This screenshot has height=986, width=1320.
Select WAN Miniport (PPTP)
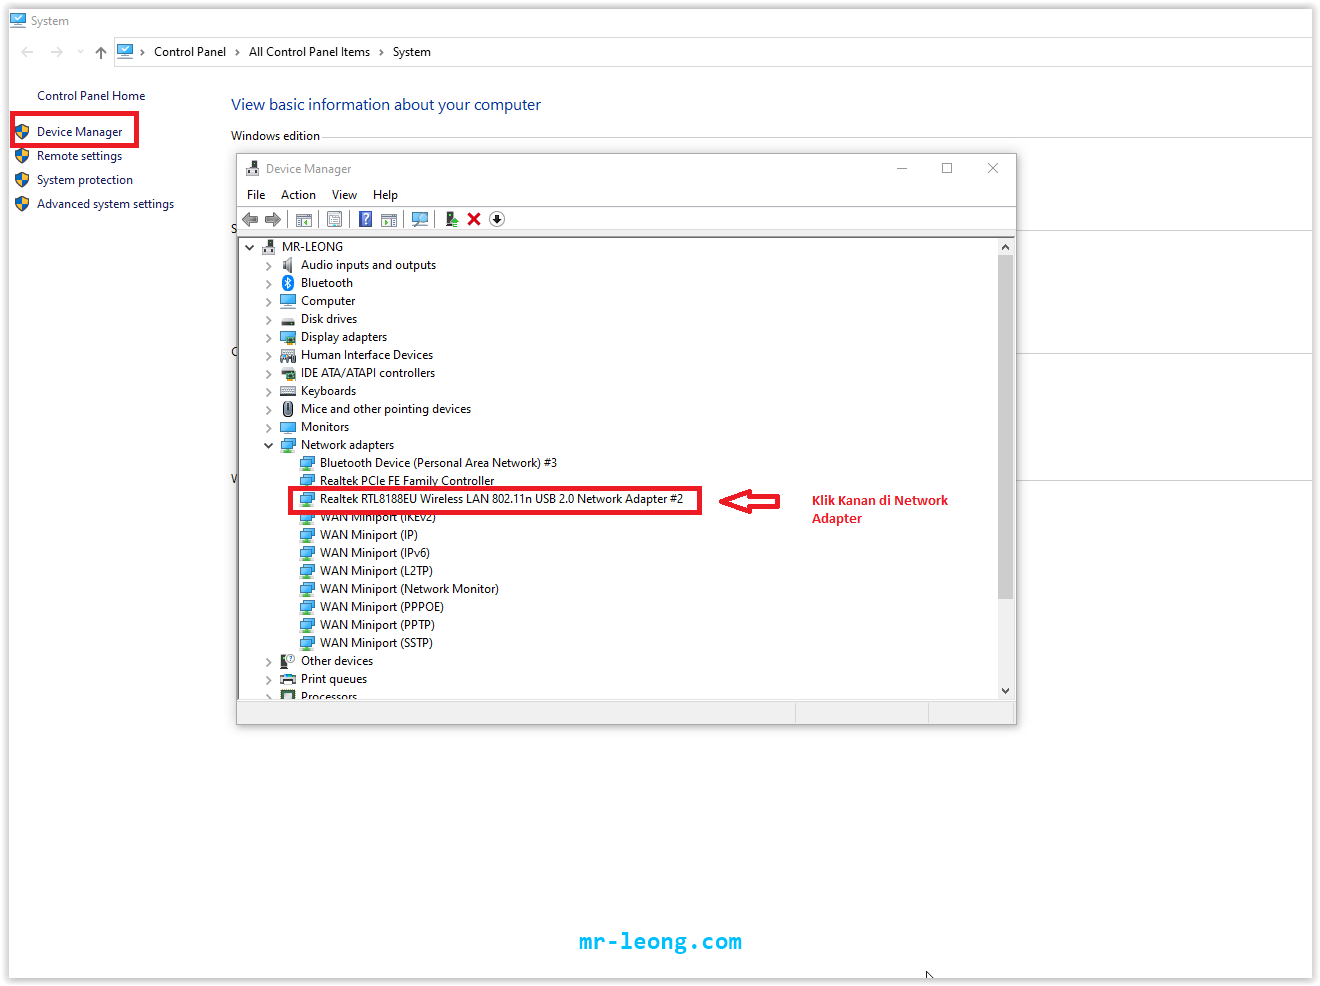point(377,625)
